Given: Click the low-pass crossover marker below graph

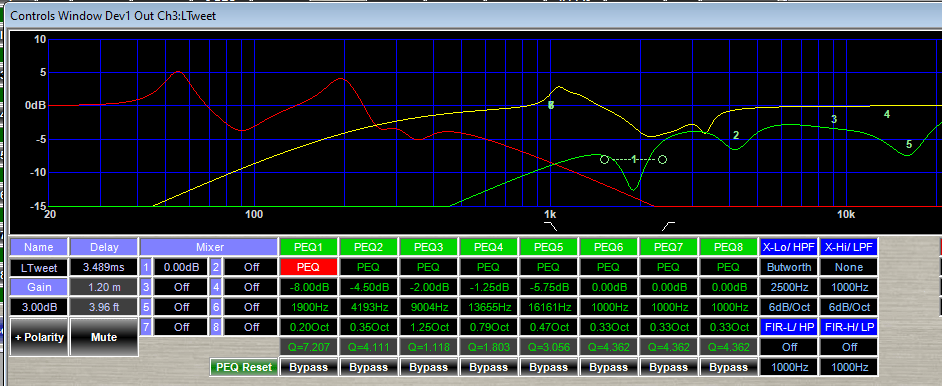Looking at the screenshot, I should (x=668, y=226).
